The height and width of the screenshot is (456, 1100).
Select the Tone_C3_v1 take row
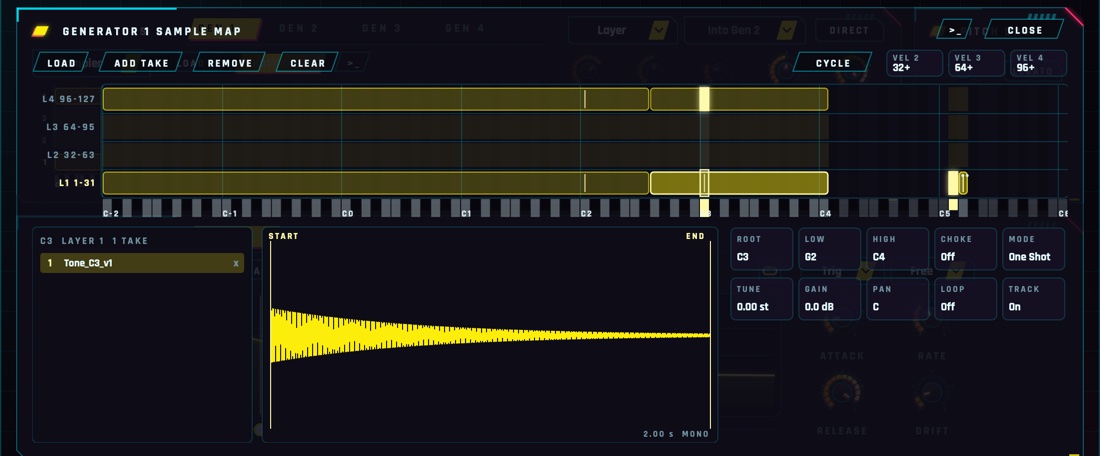[x=142, y=263]
